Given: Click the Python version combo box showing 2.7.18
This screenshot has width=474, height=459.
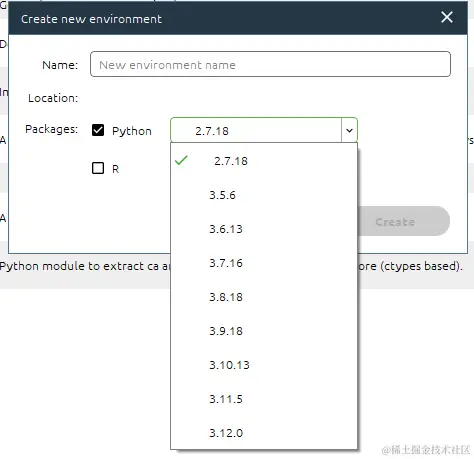Looking at the screenshot, I should (x=264, y=130).
